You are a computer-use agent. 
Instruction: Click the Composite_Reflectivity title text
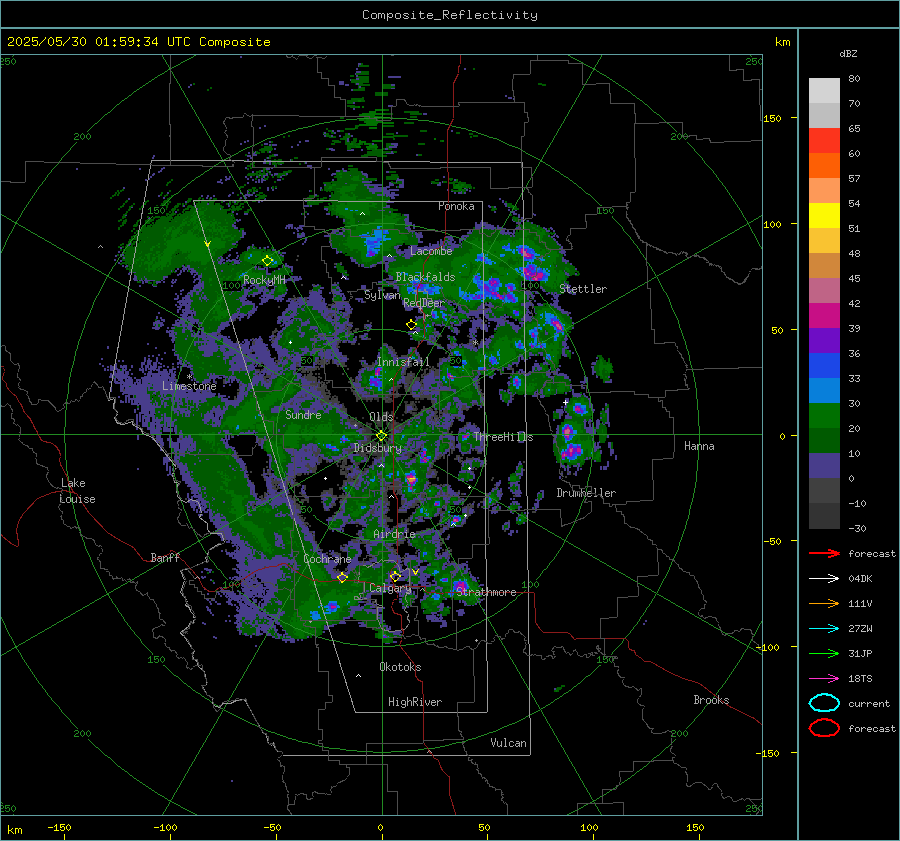click(x=450, y=15)
